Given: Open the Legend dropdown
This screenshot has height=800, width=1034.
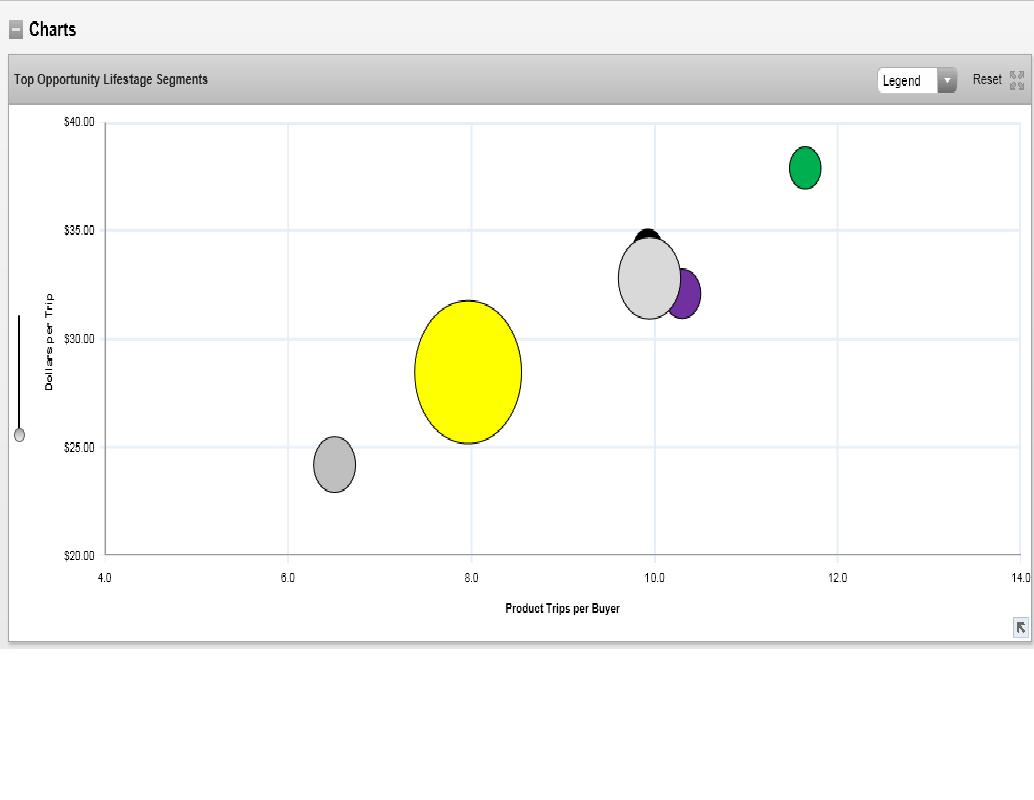Looking at the screenshot, I should click(907, 81).
